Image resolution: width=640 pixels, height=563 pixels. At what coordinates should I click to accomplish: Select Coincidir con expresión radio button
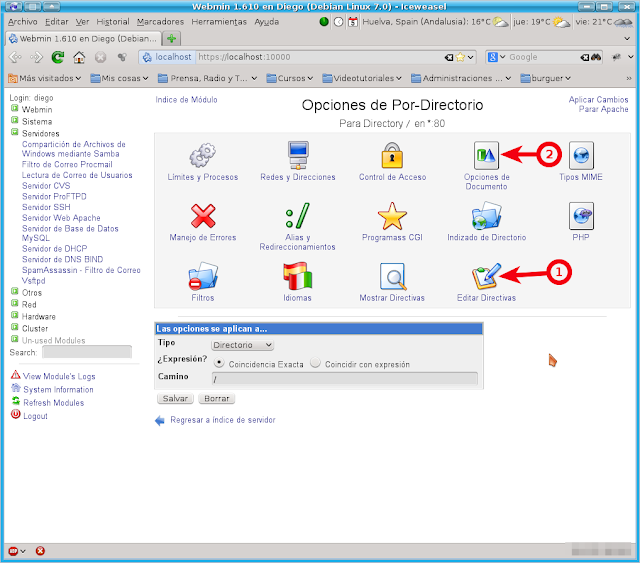tap(315, 363)
